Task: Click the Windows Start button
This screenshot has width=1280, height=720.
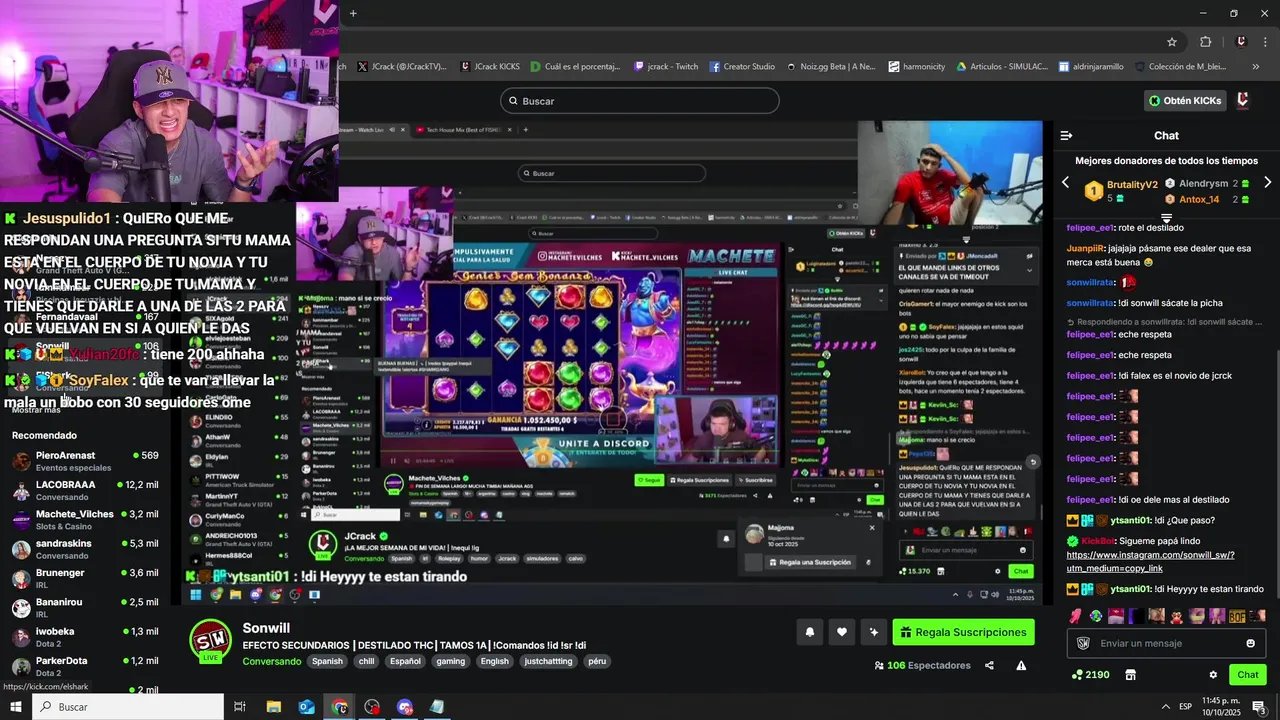Action: (15, 707)
